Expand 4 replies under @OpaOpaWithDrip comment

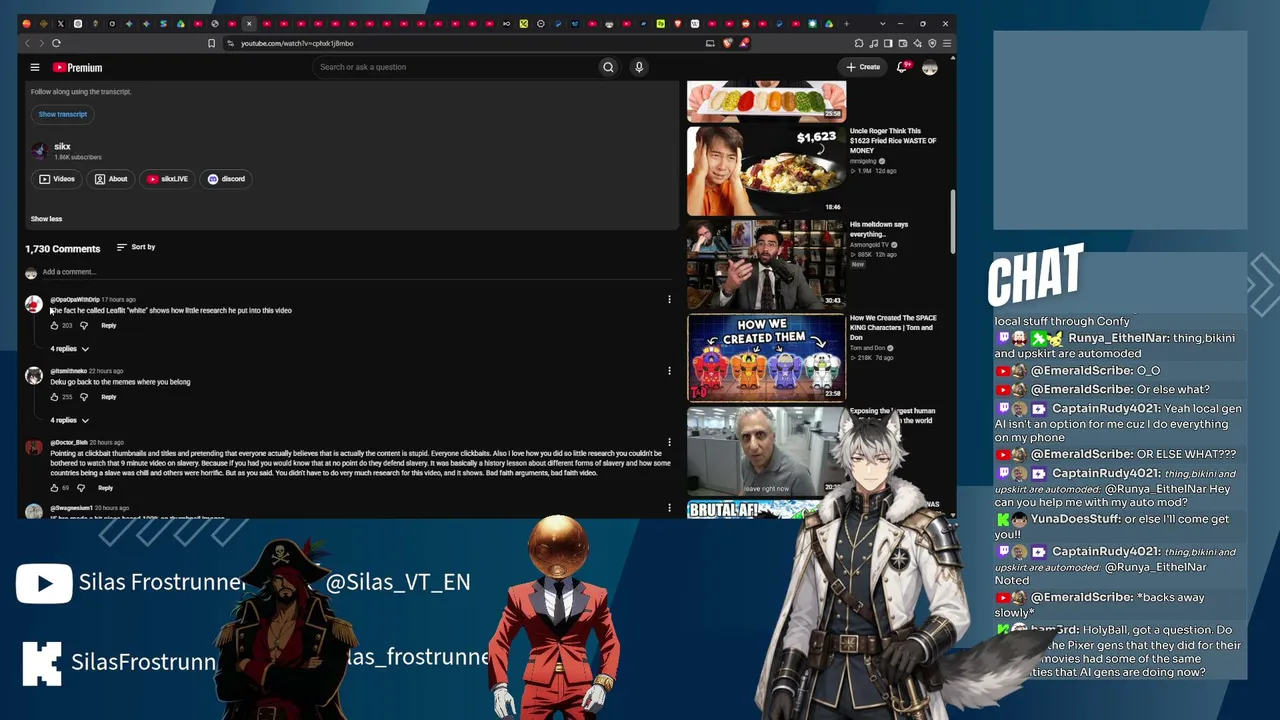[x=70, y=349]
